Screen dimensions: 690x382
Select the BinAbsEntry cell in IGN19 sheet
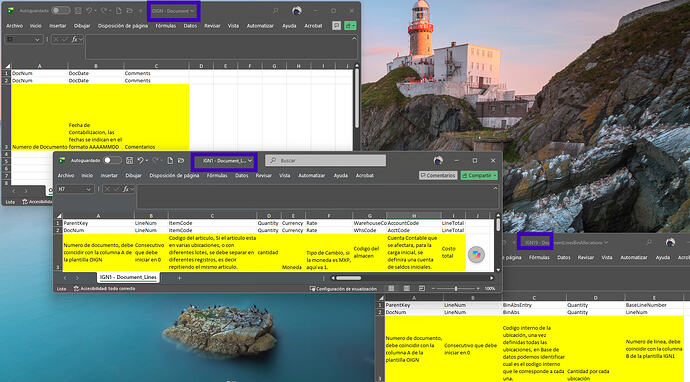pos(534,305)
